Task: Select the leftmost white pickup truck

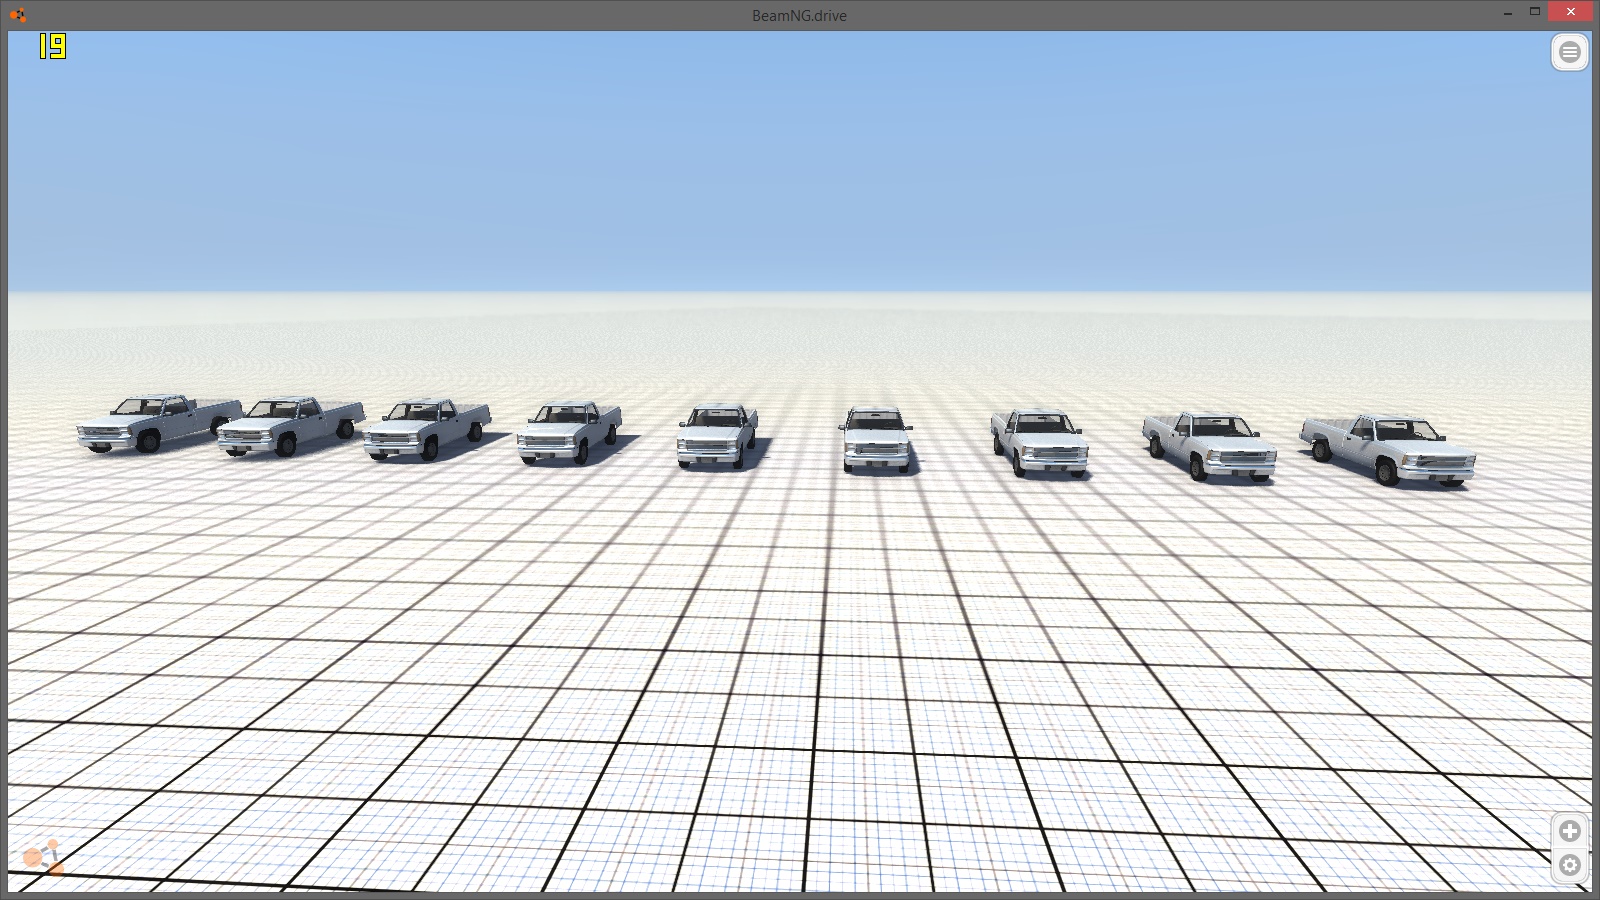Action: (x=158, y=422)
